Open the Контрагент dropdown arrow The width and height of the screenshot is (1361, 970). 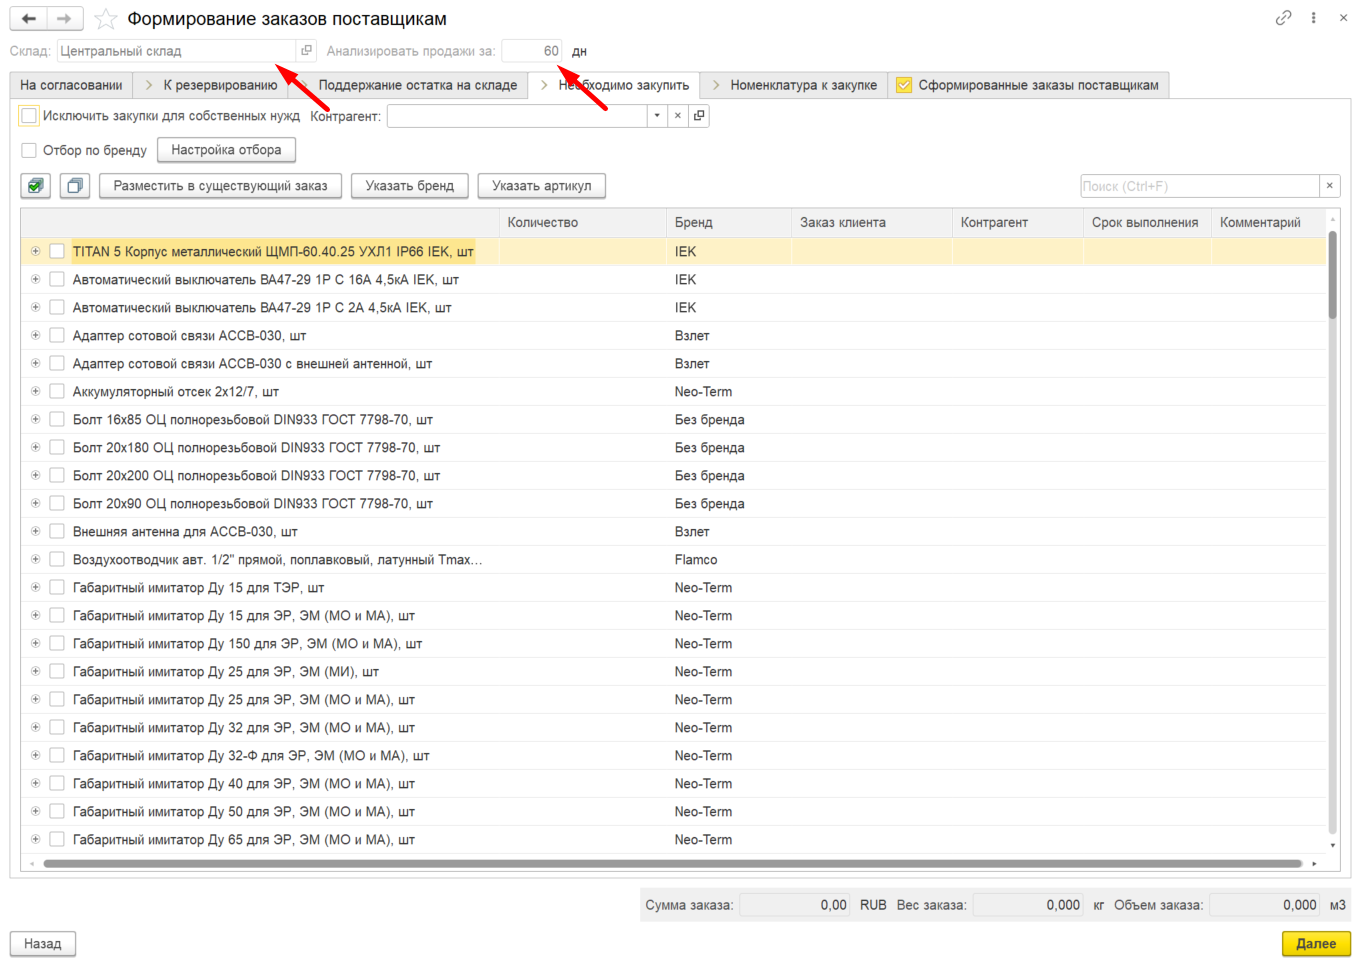(x=657, y=116)
